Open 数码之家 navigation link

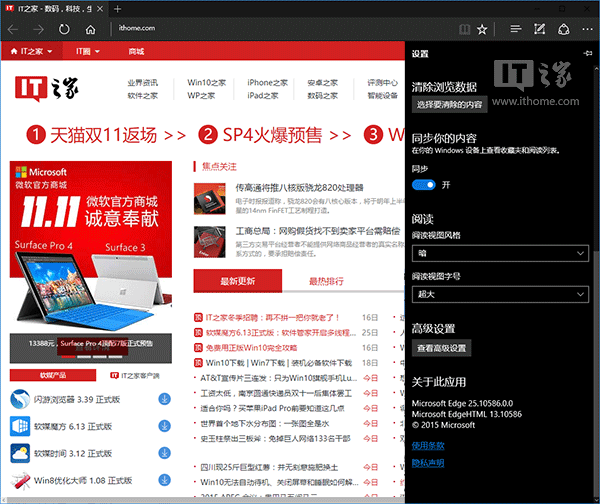(x=323, y=95)
